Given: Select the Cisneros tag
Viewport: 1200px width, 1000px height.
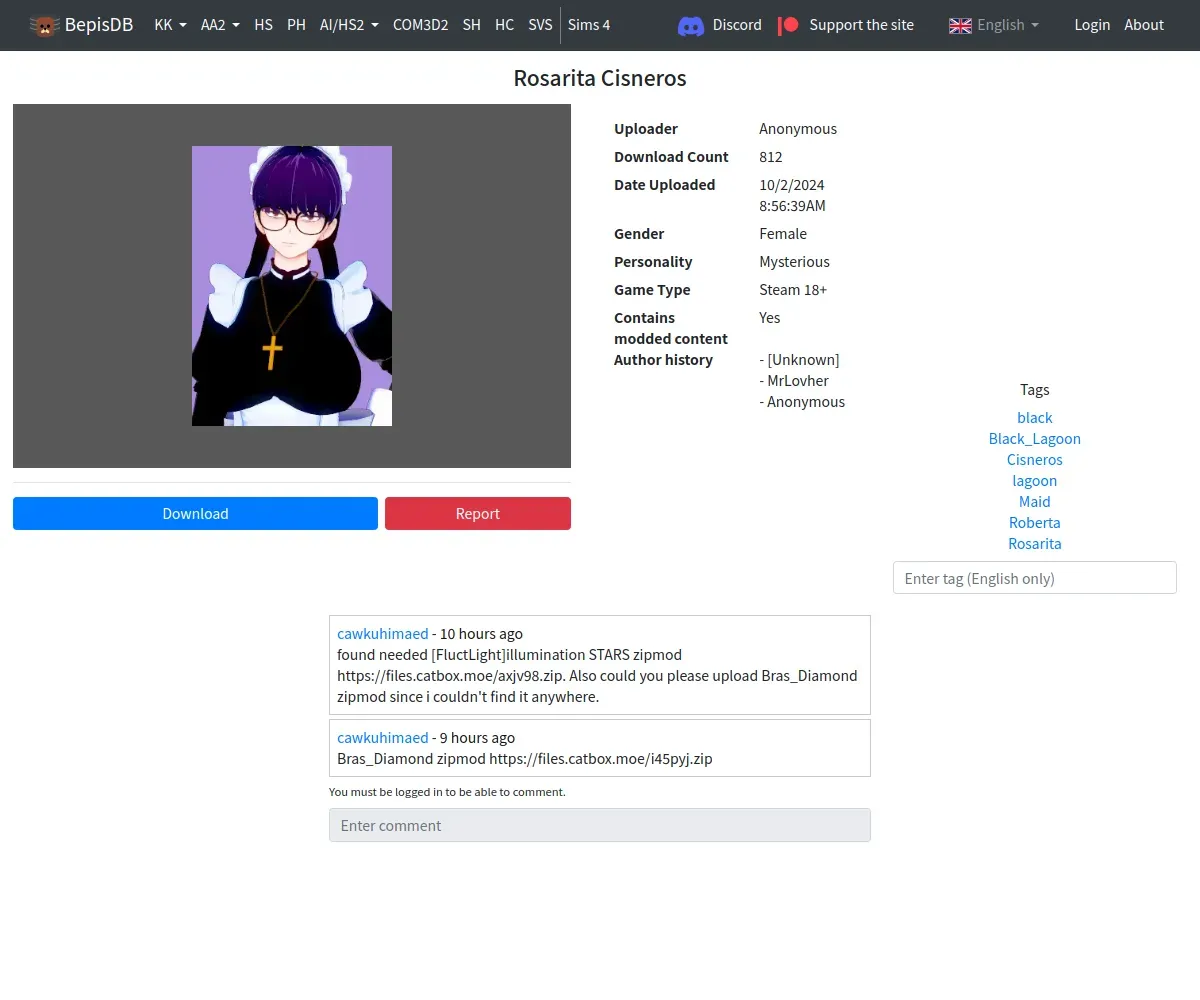Looking at the screenshot, I should point(1035,460).
